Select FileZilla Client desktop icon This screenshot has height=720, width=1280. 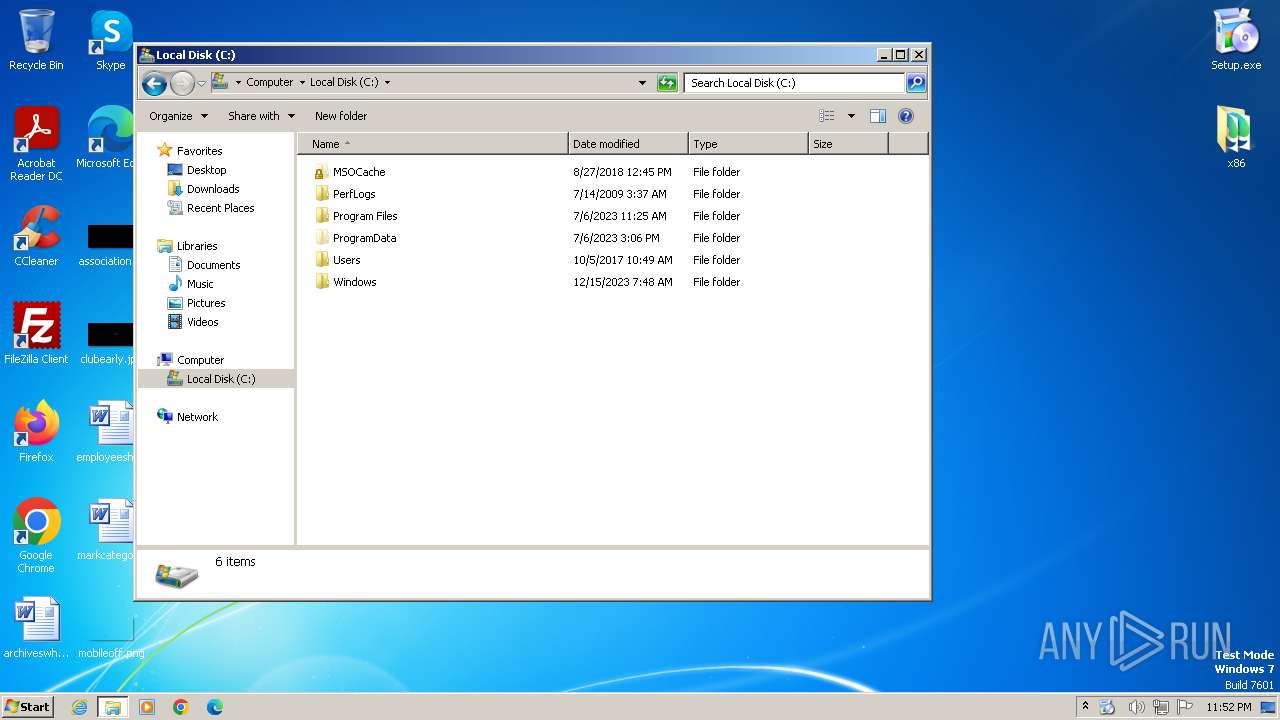pyautogui.click(x=36, y=334)
